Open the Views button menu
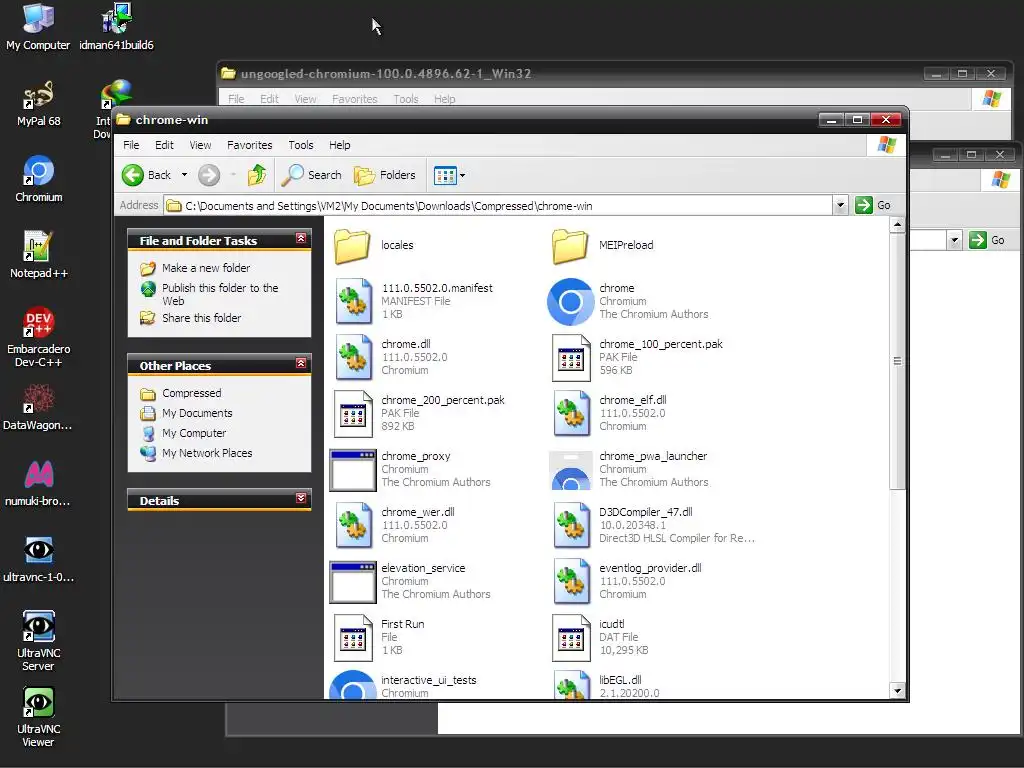1024x768 pixels. [449, 175]
